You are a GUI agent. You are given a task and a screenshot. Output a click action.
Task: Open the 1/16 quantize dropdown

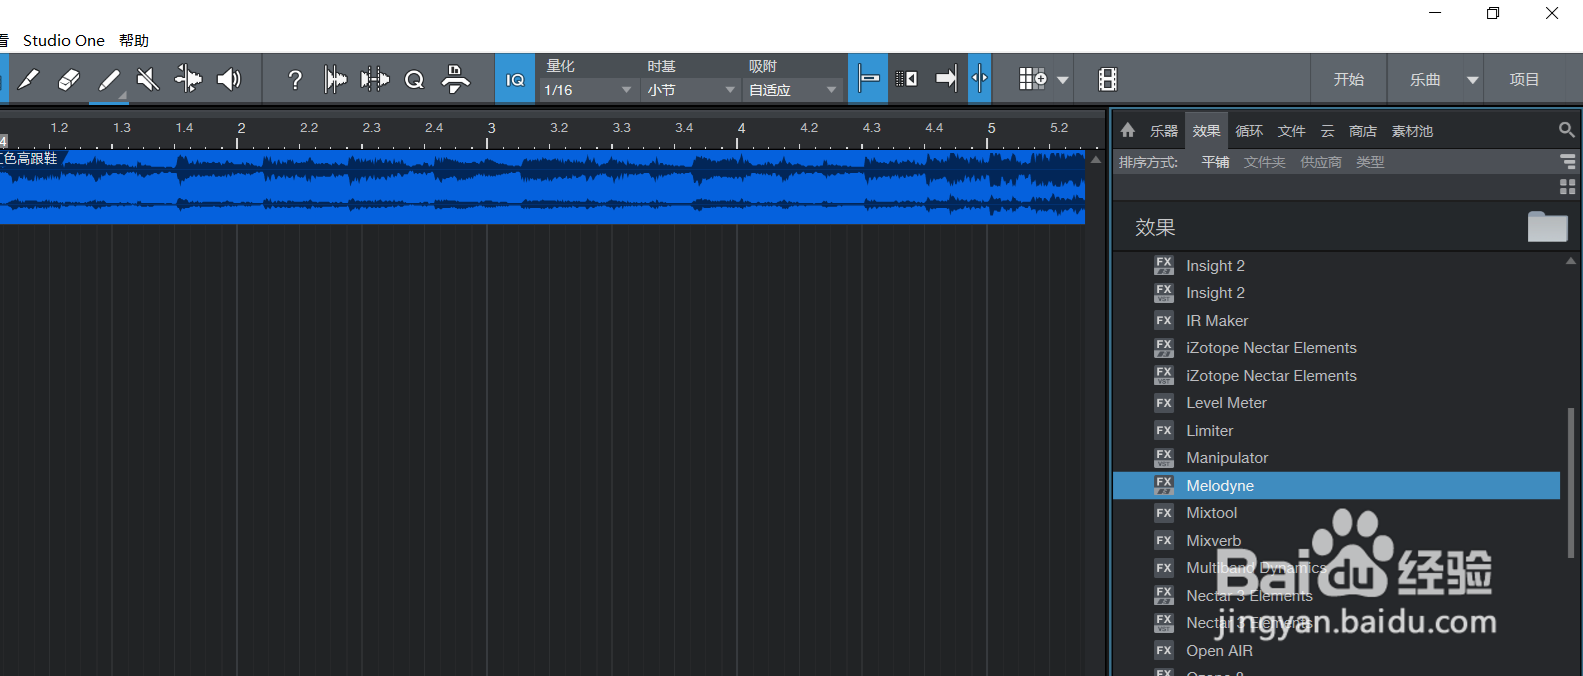(x=587, y=90)
